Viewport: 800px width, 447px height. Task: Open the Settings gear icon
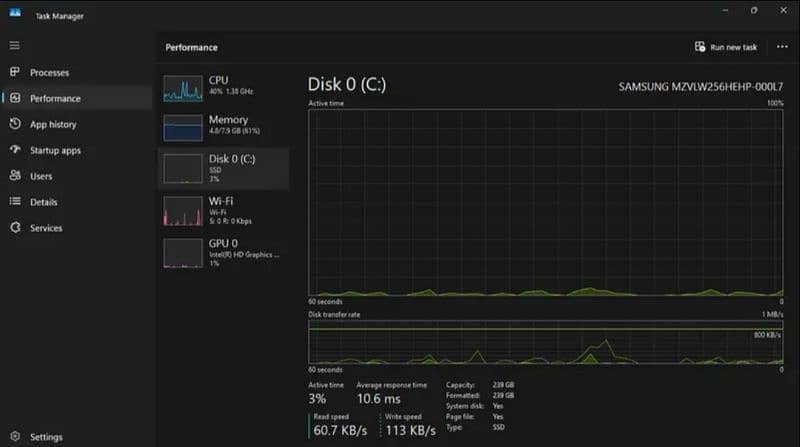click(14, 437)
